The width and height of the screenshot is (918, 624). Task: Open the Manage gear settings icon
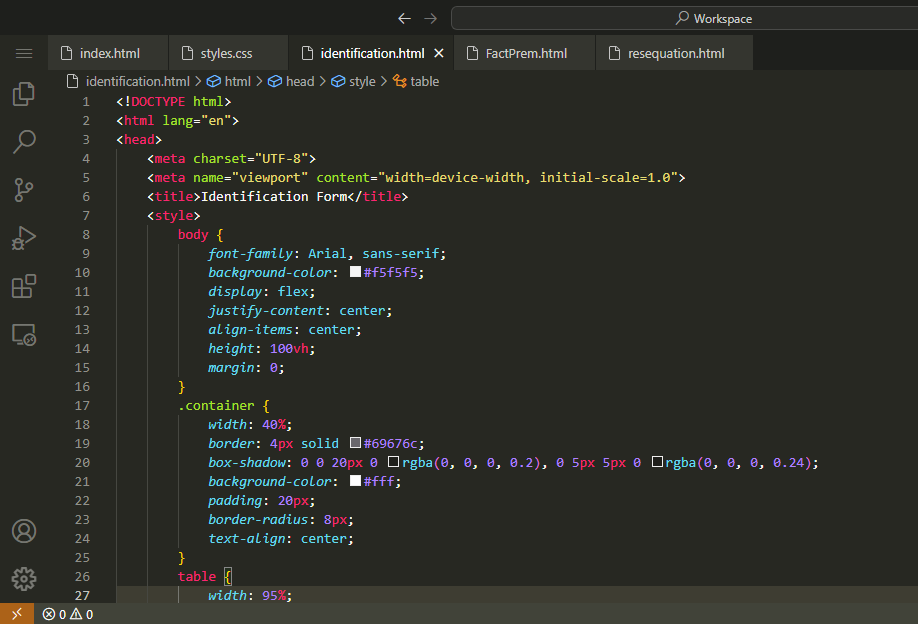24,578
